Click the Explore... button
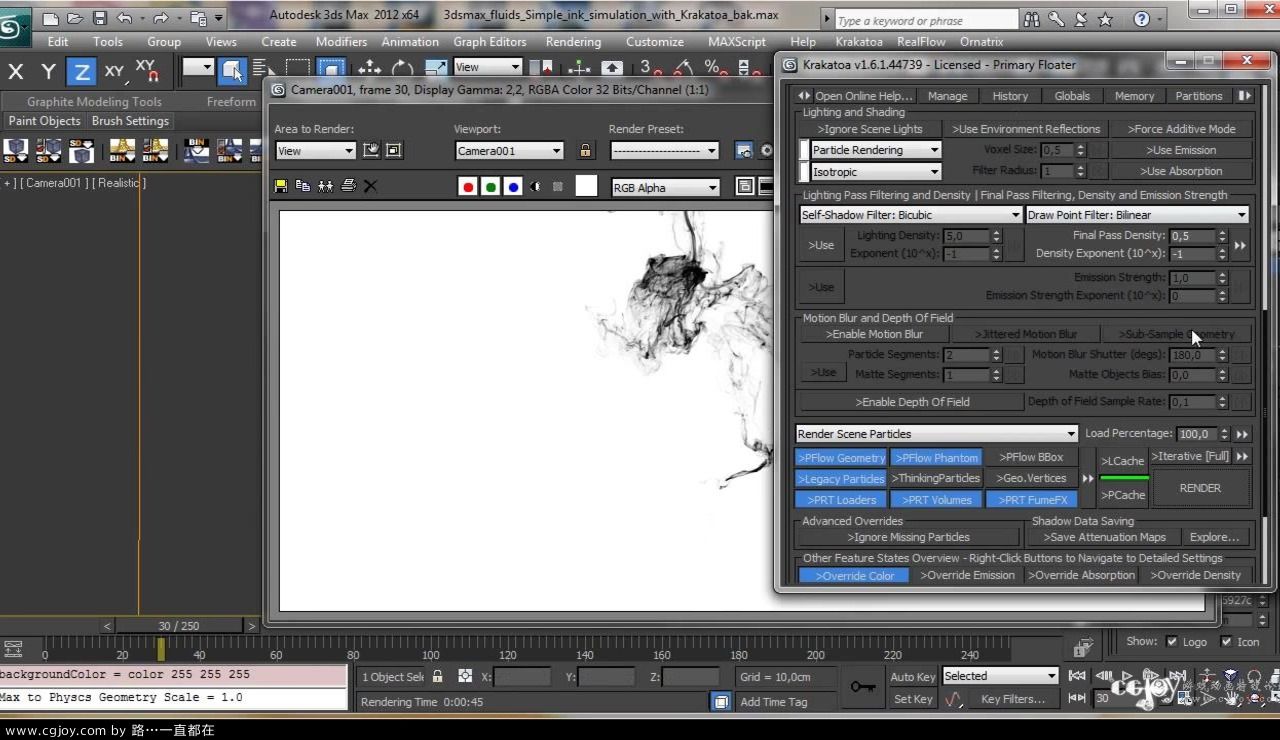This screenshot has width=1280, height=740. (1215, 537)
